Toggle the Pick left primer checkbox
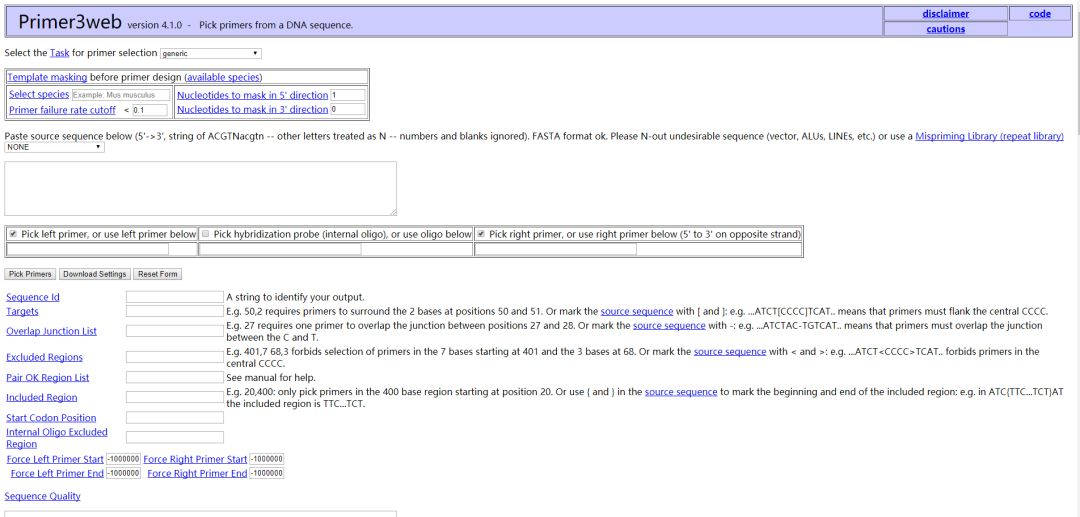 click(13, 234)
